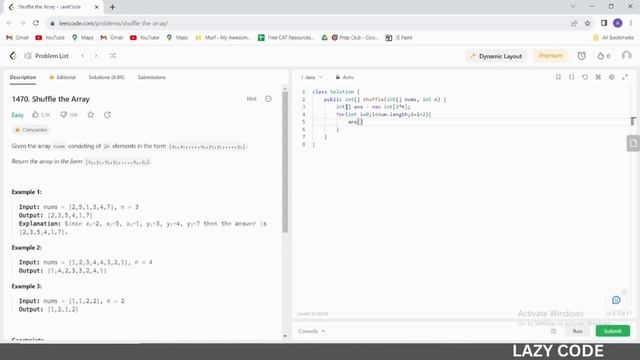Screen dimensions: 640x360
Task: Click the Easy difficulty label
Action: pos(18,115)
